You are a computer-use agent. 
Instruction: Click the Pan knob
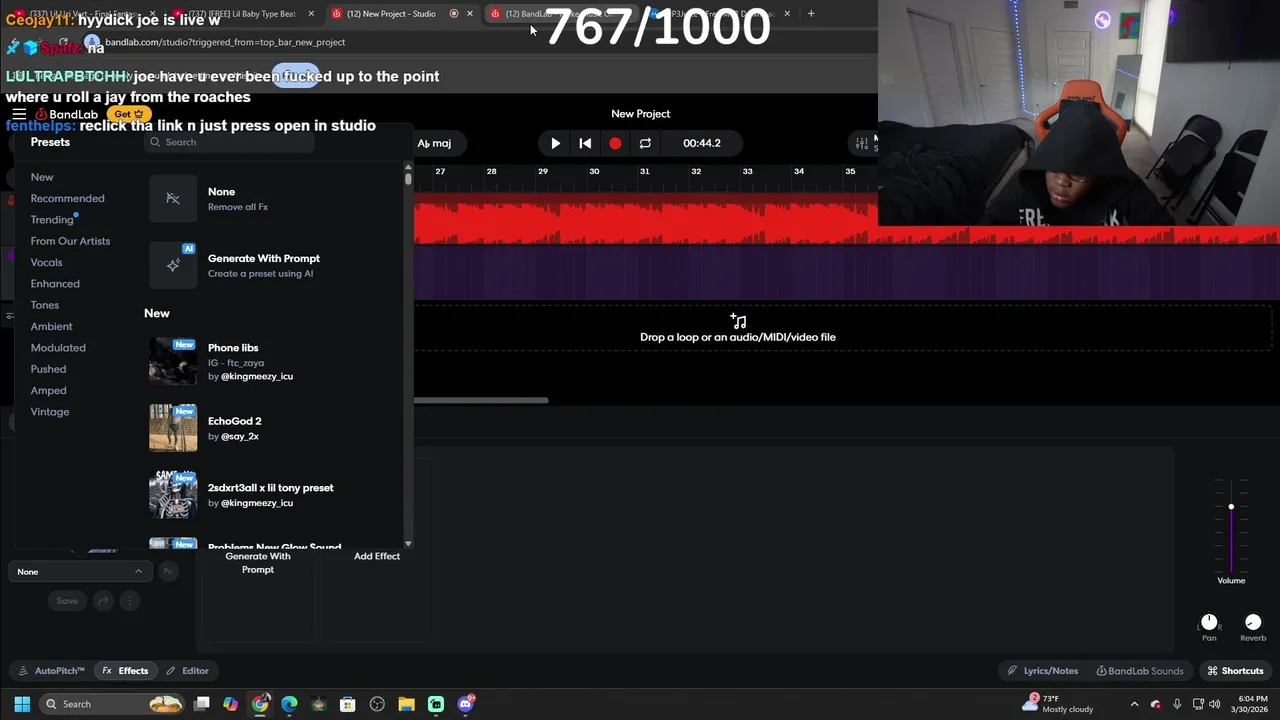tap(1209, 622)
